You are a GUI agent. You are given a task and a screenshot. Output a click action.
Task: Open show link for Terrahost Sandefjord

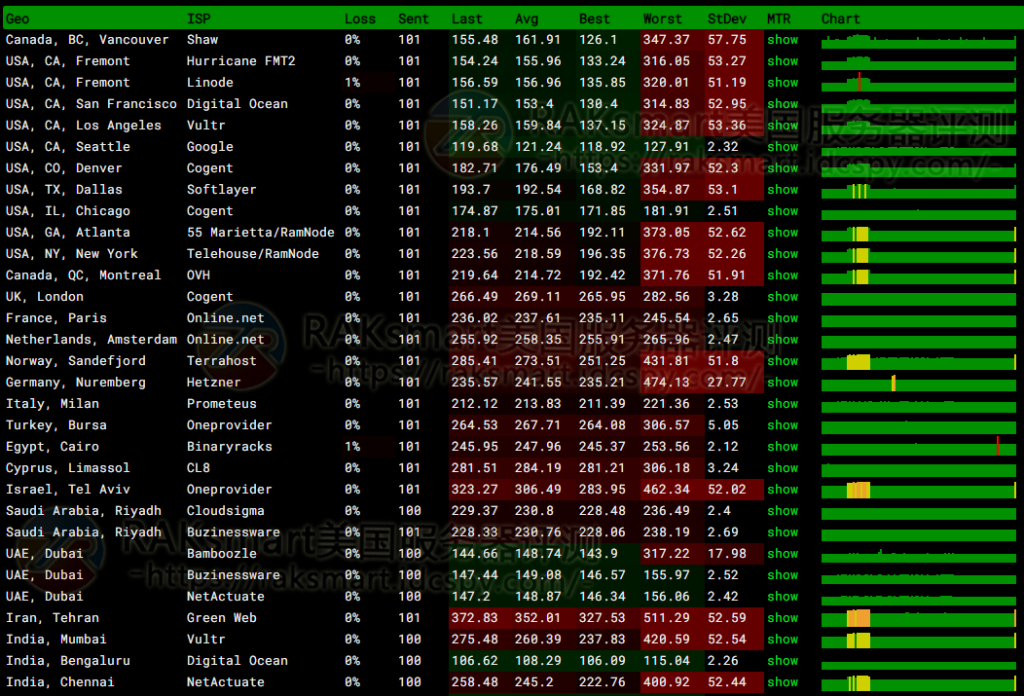coord(782,361)
